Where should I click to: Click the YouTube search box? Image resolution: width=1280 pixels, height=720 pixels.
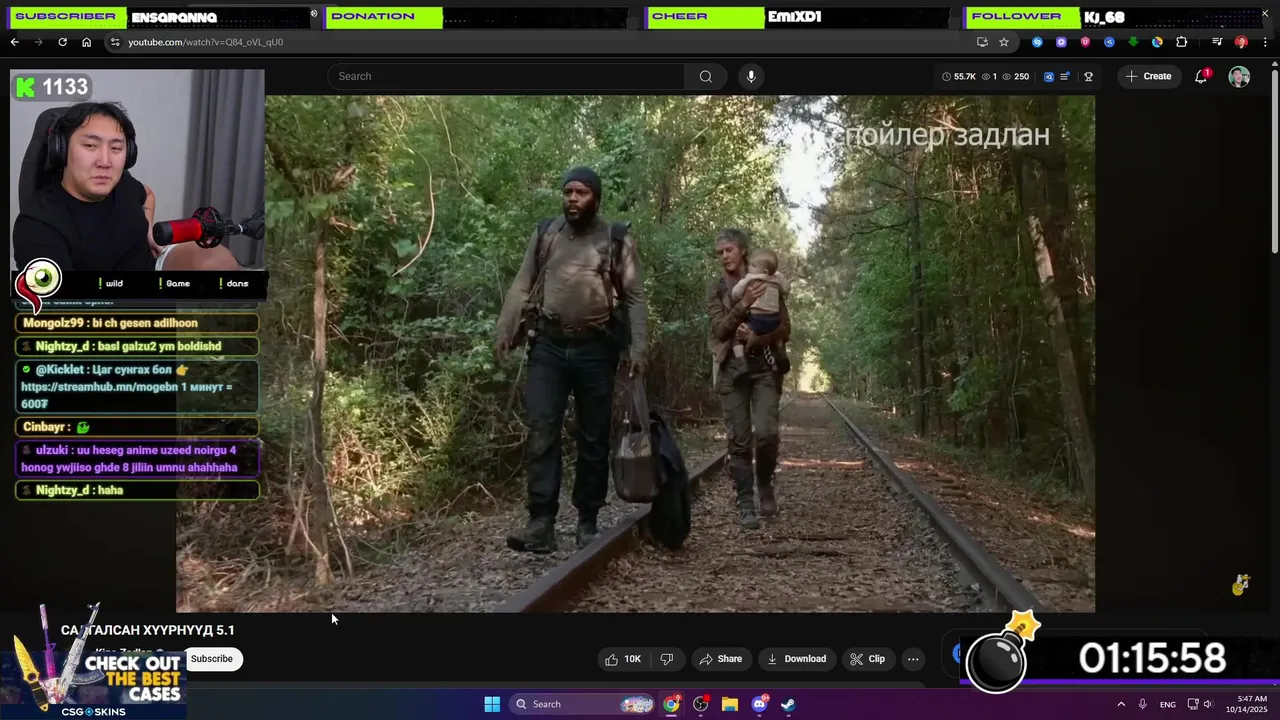(x=507, y=76)
